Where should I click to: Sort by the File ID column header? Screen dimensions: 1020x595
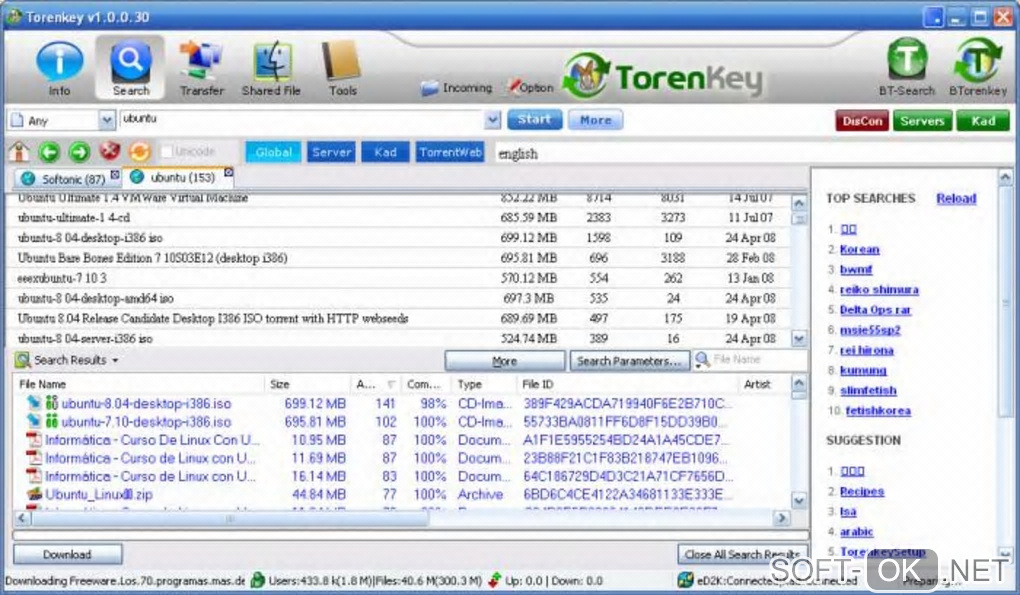[627, 384]
